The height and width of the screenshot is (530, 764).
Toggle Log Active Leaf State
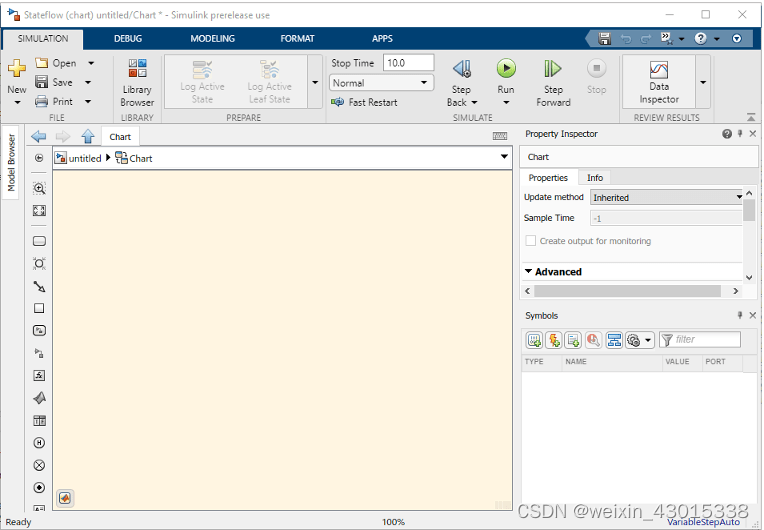(x=269, y=82)
